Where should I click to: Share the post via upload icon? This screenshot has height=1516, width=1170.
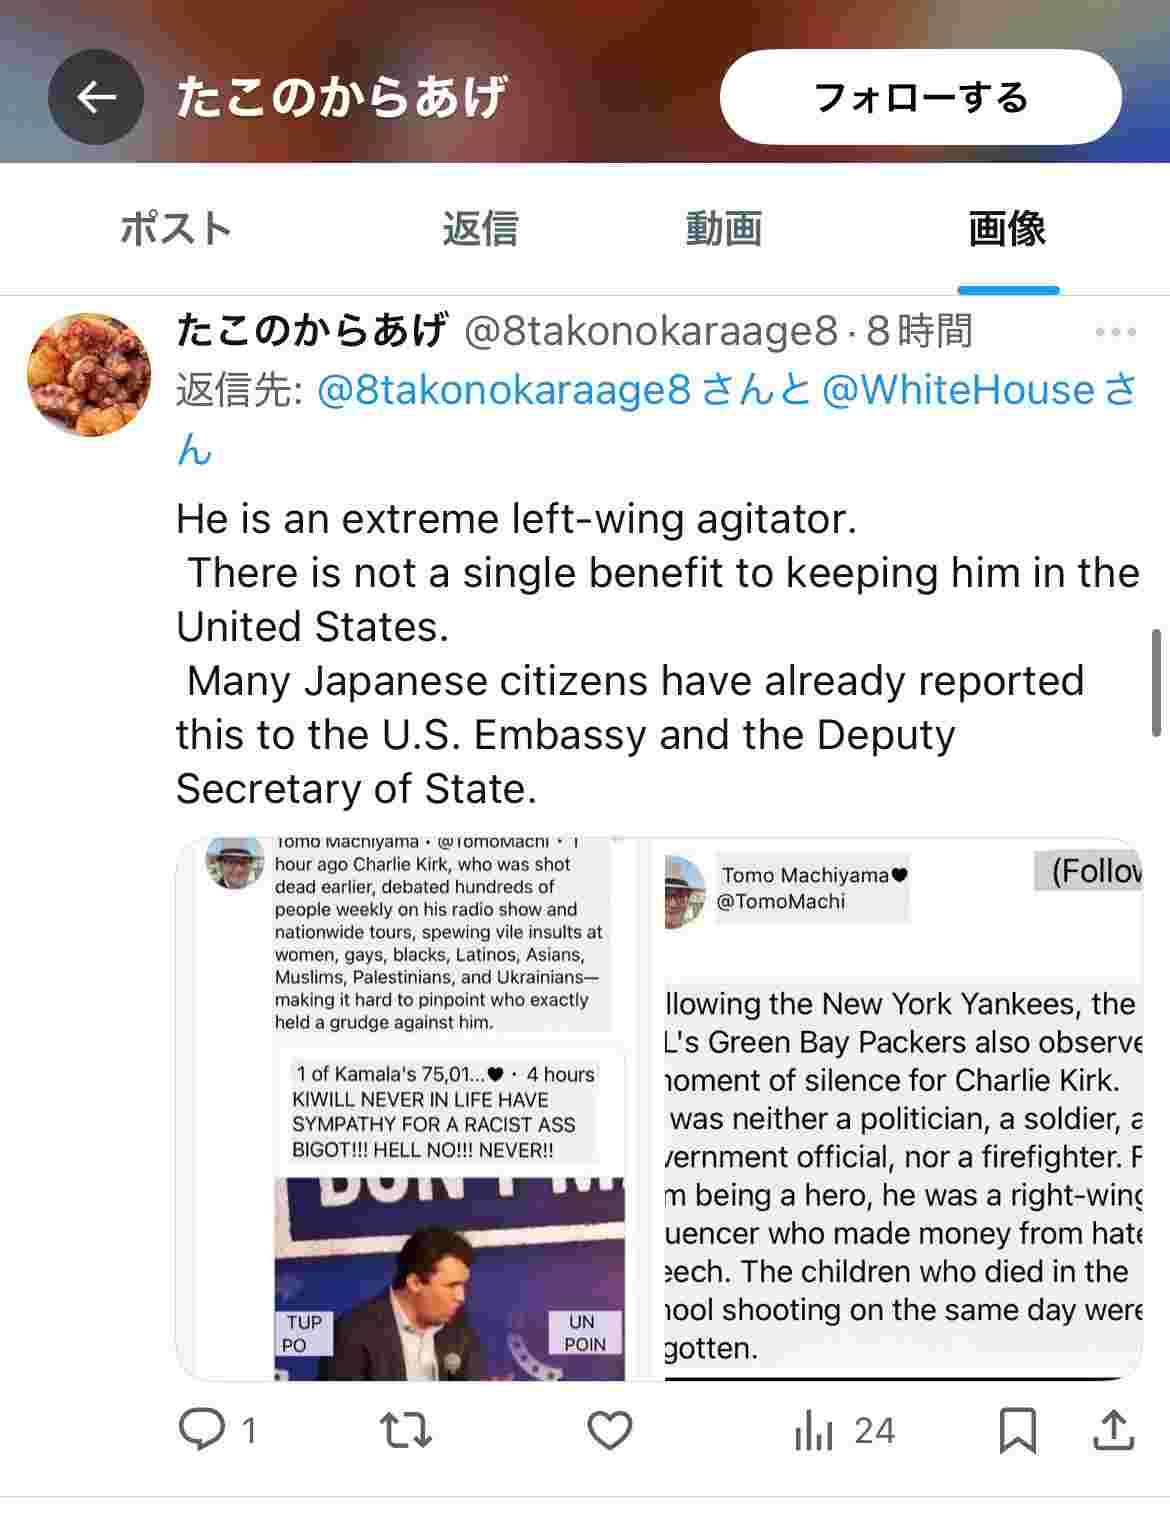click(x=1113, y=1430)
